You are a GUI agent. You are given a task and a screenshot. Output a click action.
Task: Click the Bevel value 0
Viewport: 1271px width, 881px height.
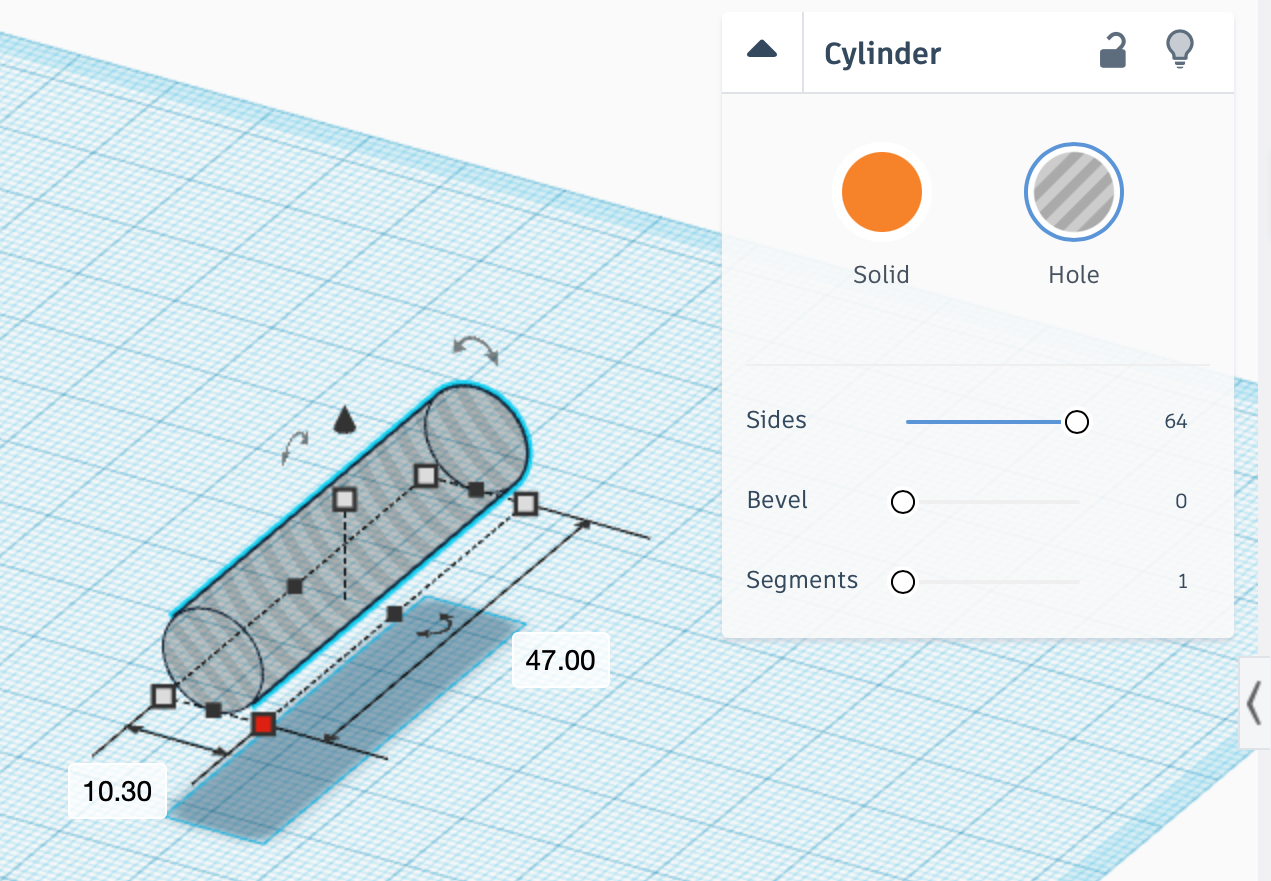[x=1181, y=502]
